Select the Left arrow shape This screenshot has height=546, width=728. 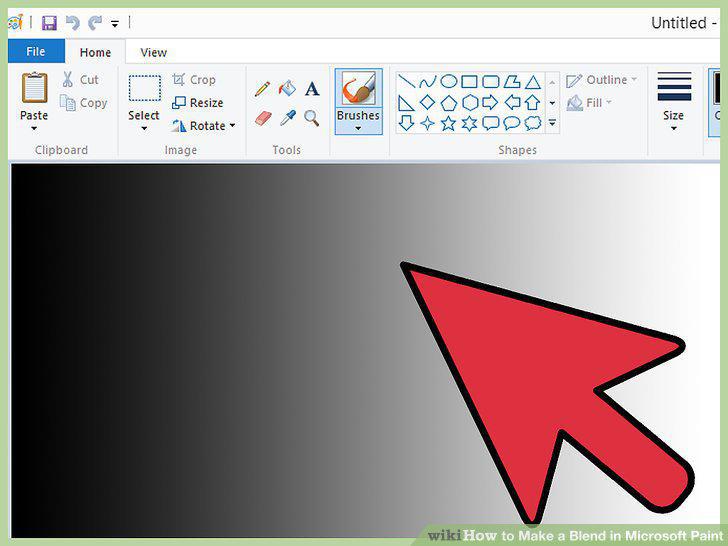pyautogui.click(x=512, y=102)
